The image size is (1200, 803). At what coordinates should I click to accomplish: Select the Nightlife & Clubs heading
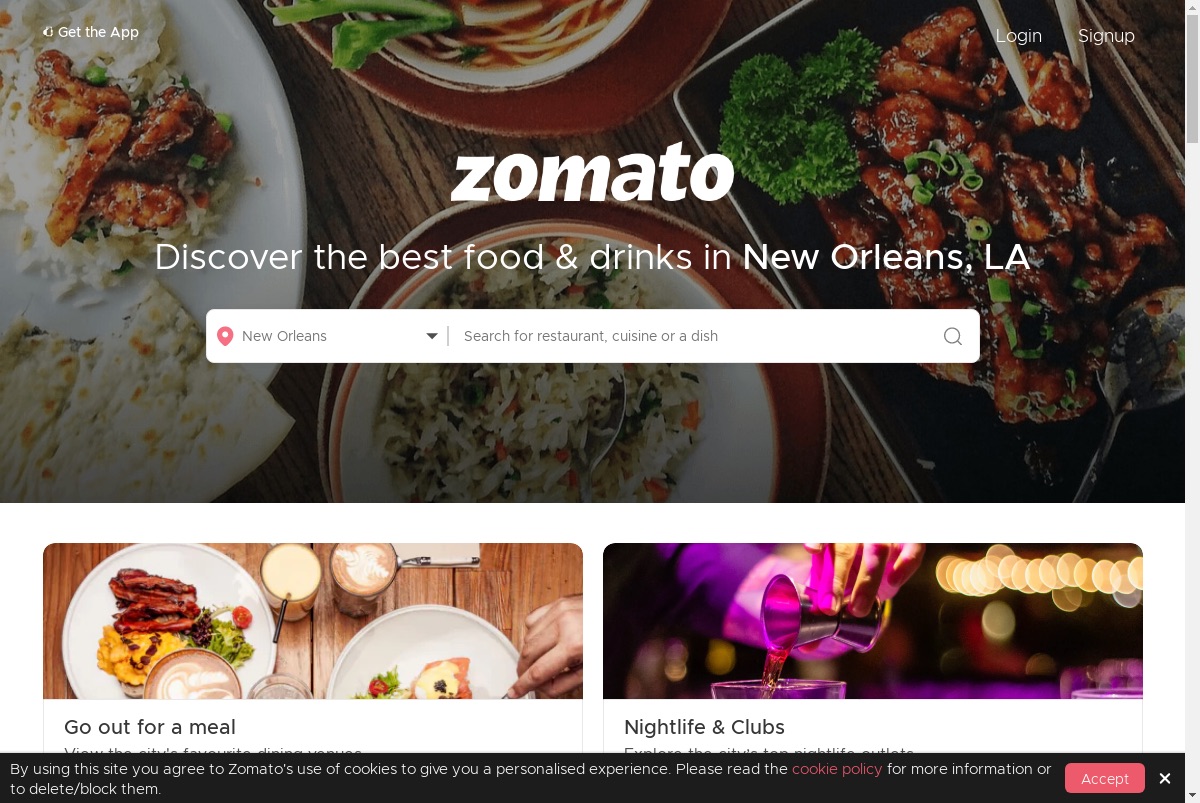(704, 727)
